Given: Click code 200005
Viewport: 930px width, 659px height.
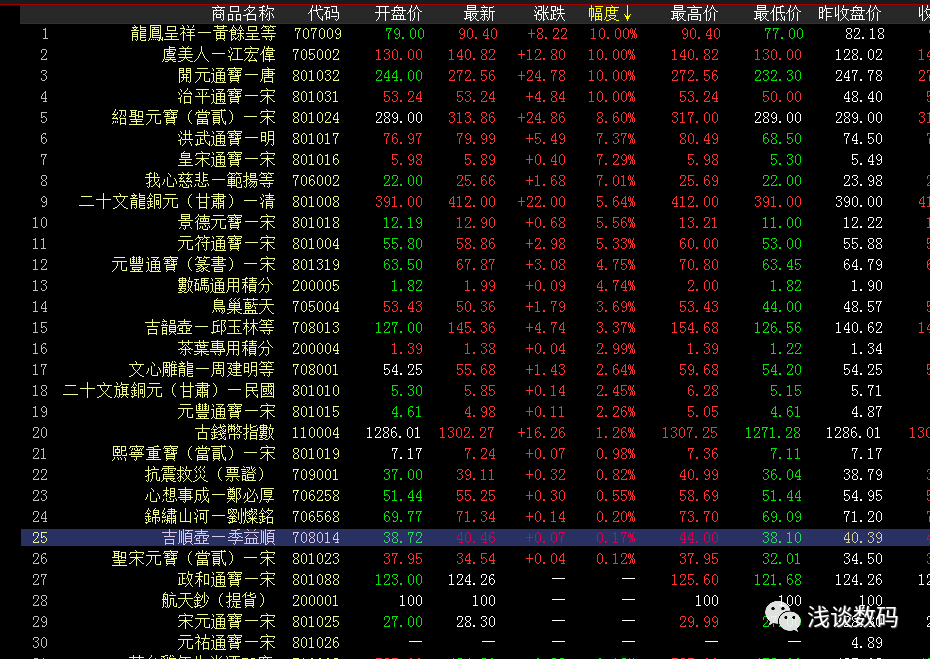Looking at the screenshot, I should pos(316,285).
